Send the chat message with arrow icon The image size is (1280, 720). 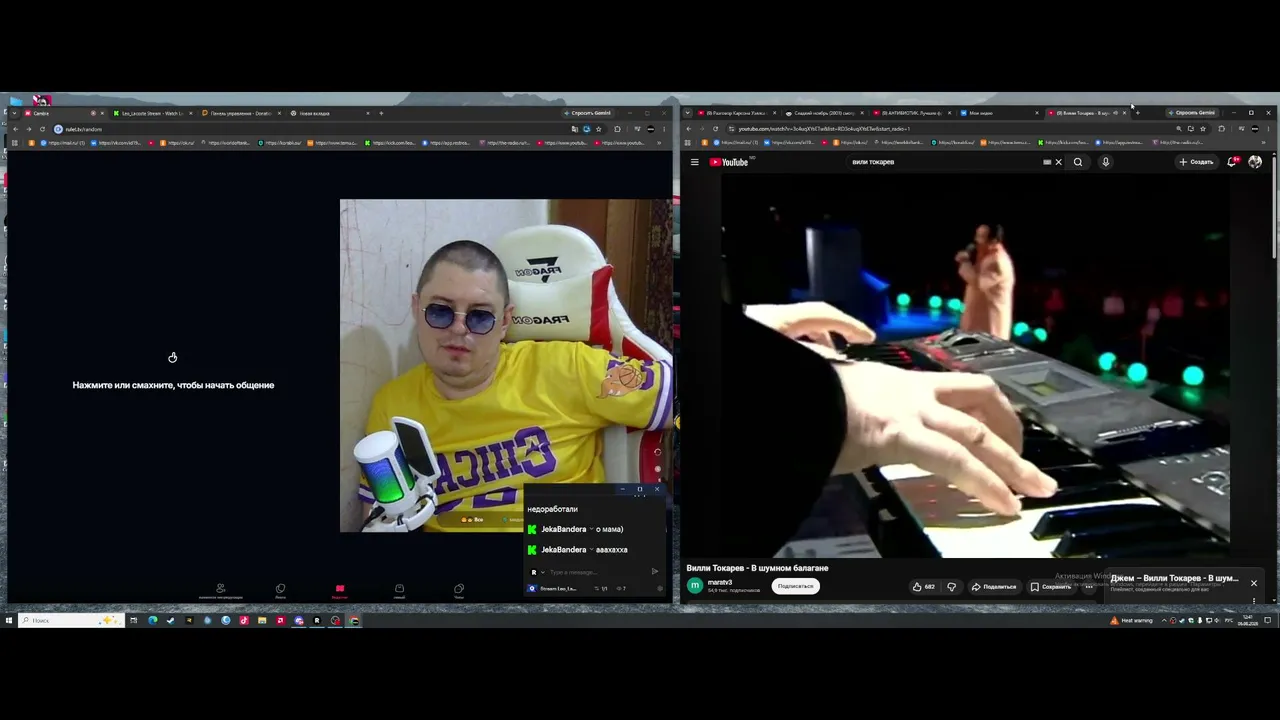[x=655, y=572]
